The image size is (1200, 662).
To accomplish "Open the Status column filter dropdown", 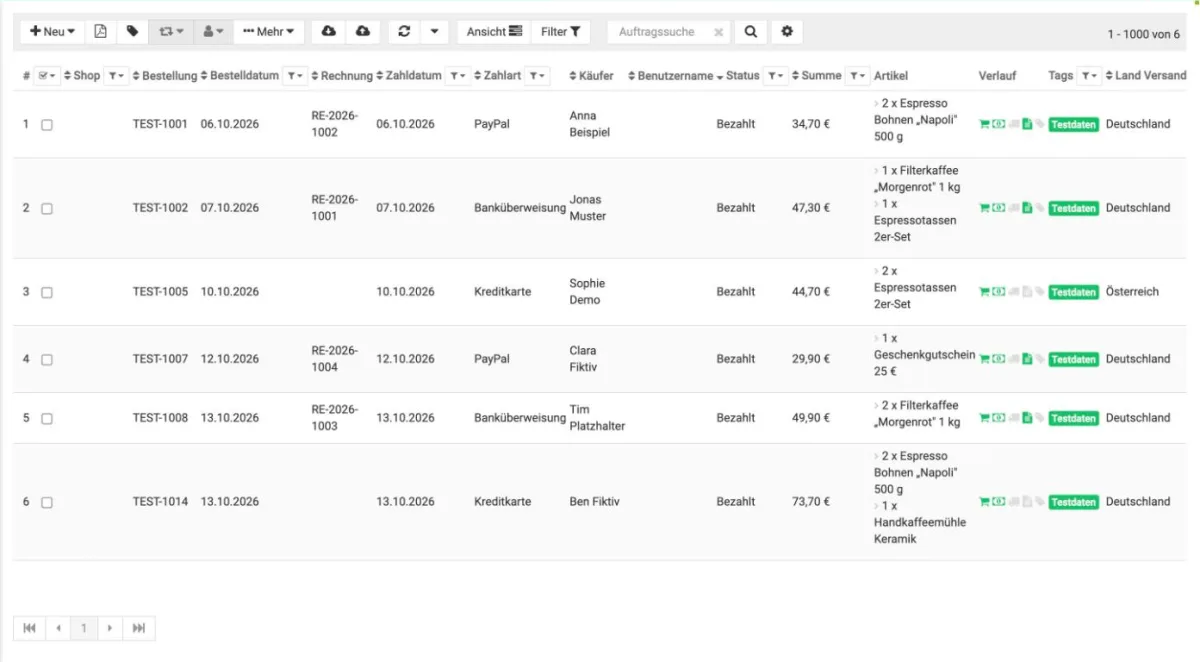I will (775, 75).
